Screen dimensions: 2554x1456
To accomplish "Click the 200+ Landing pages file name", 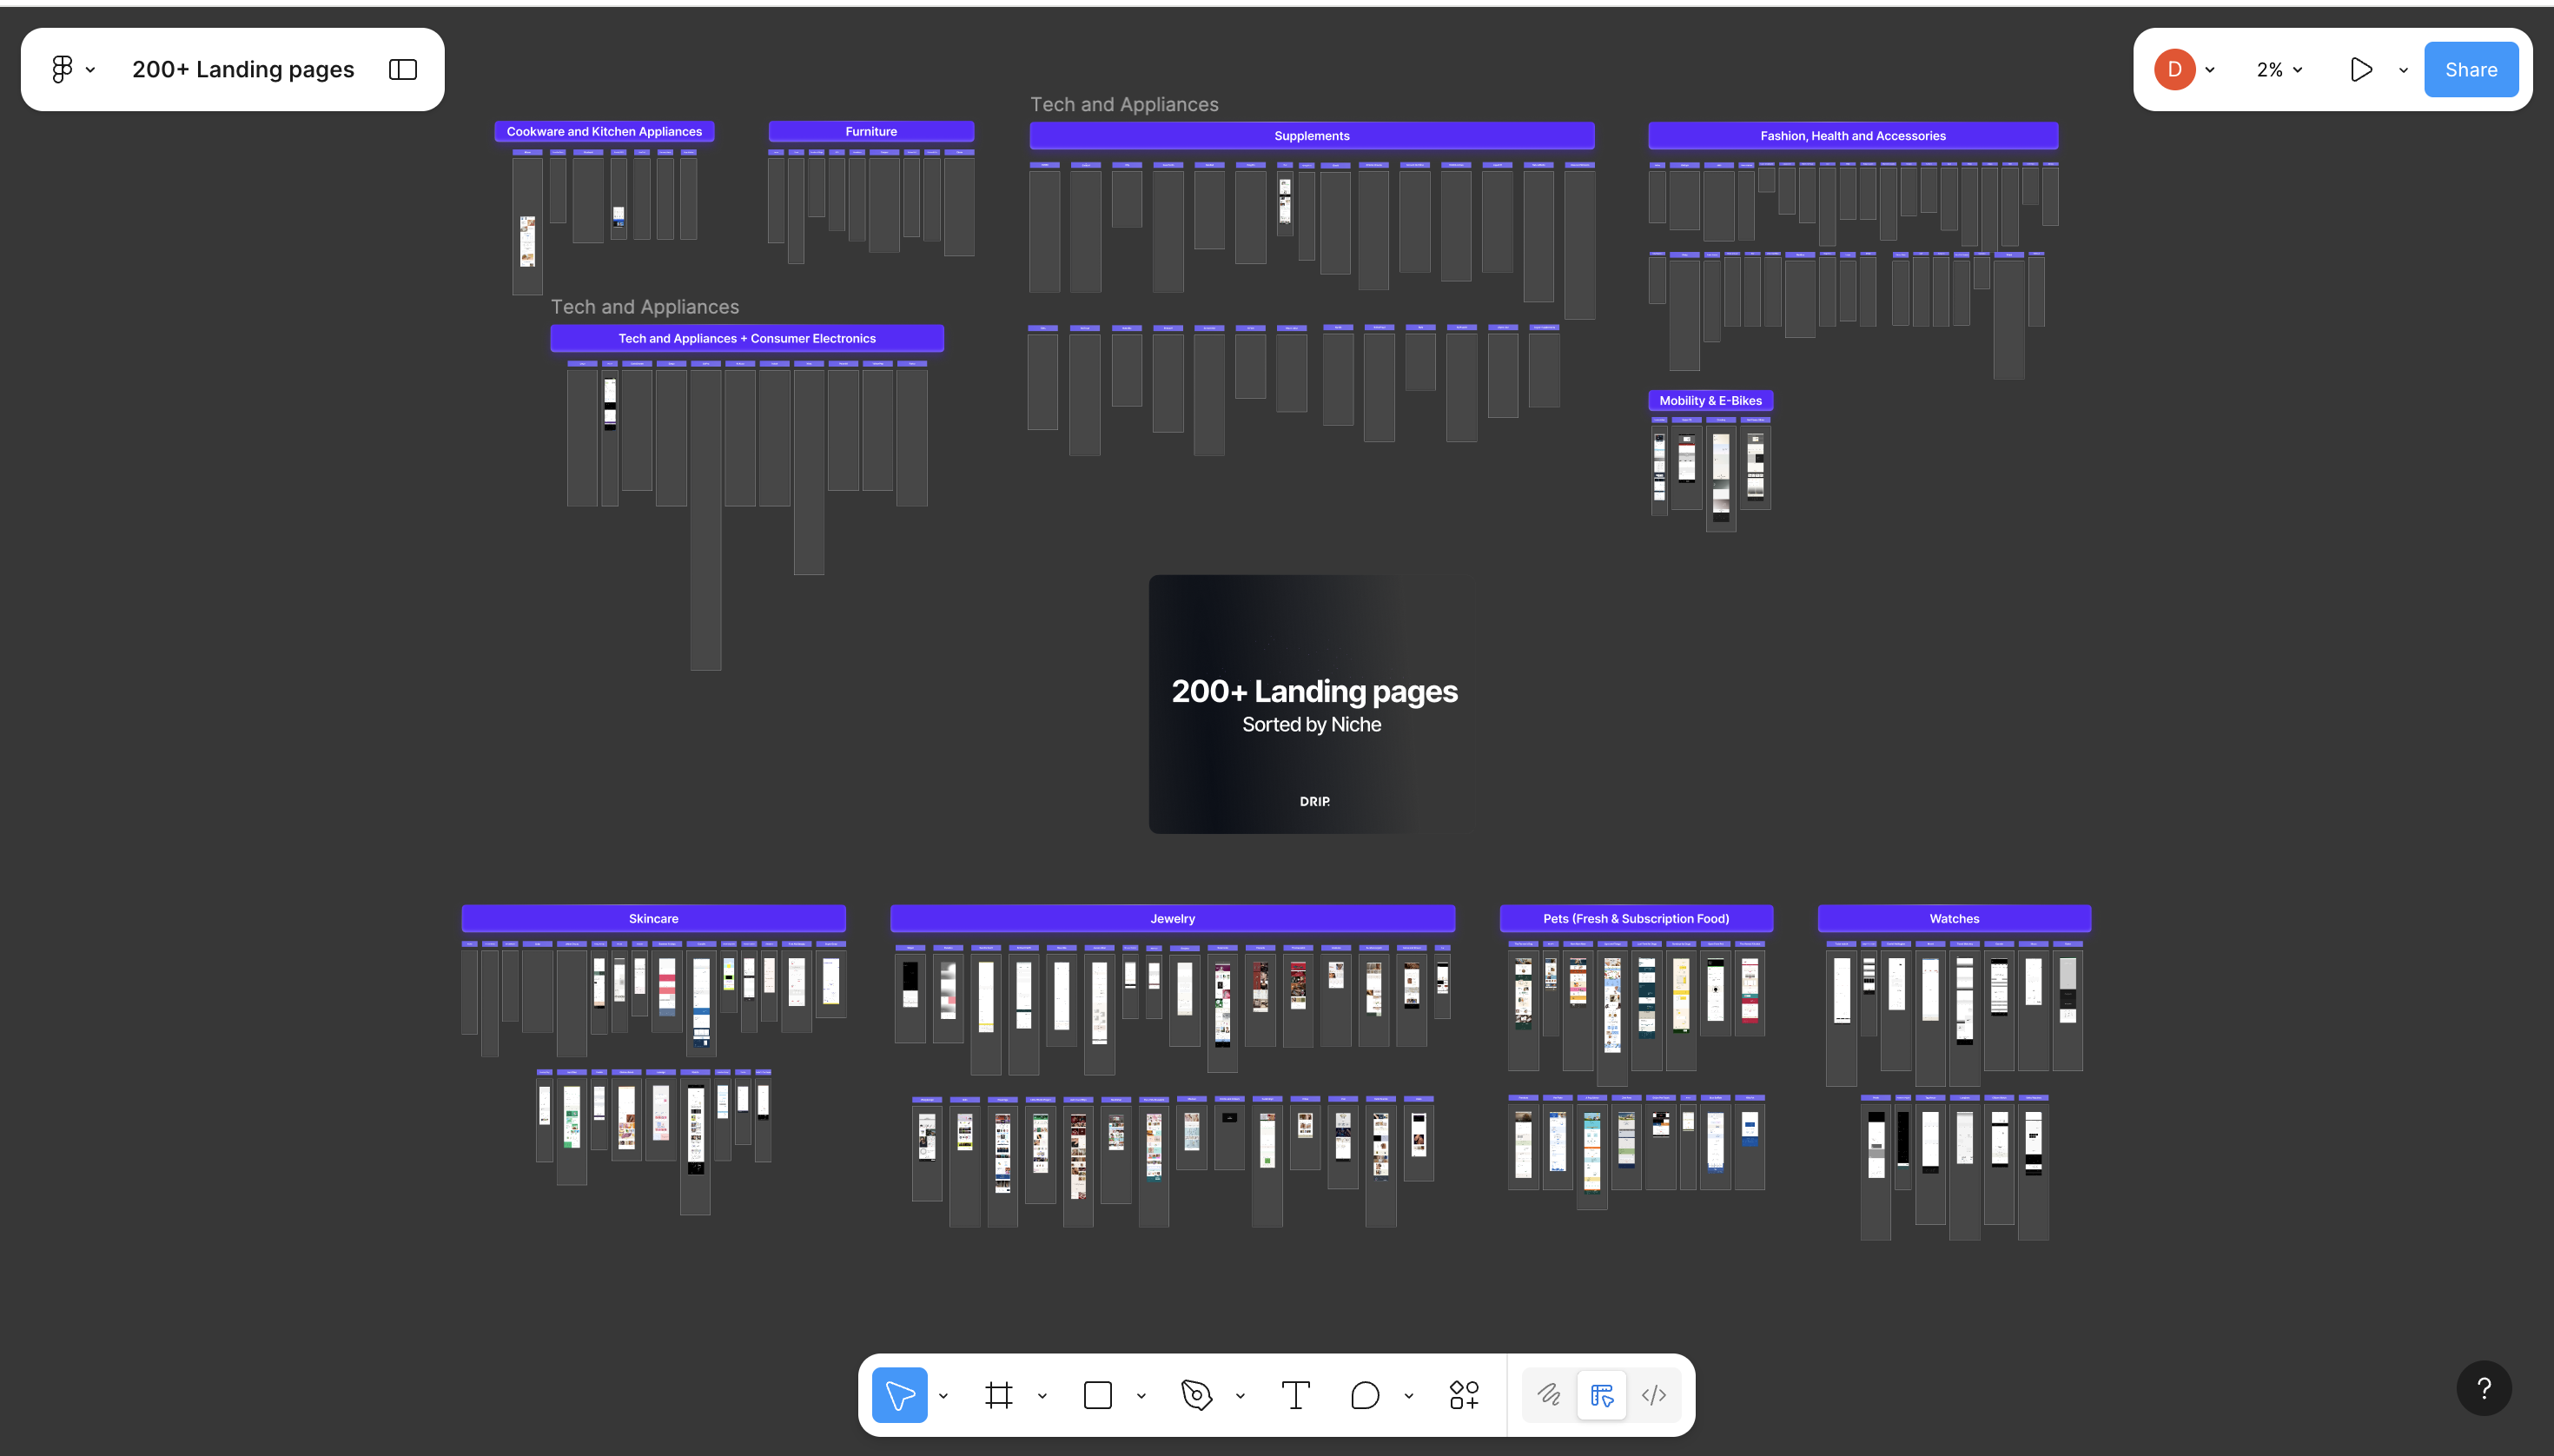I will [243, 69].
